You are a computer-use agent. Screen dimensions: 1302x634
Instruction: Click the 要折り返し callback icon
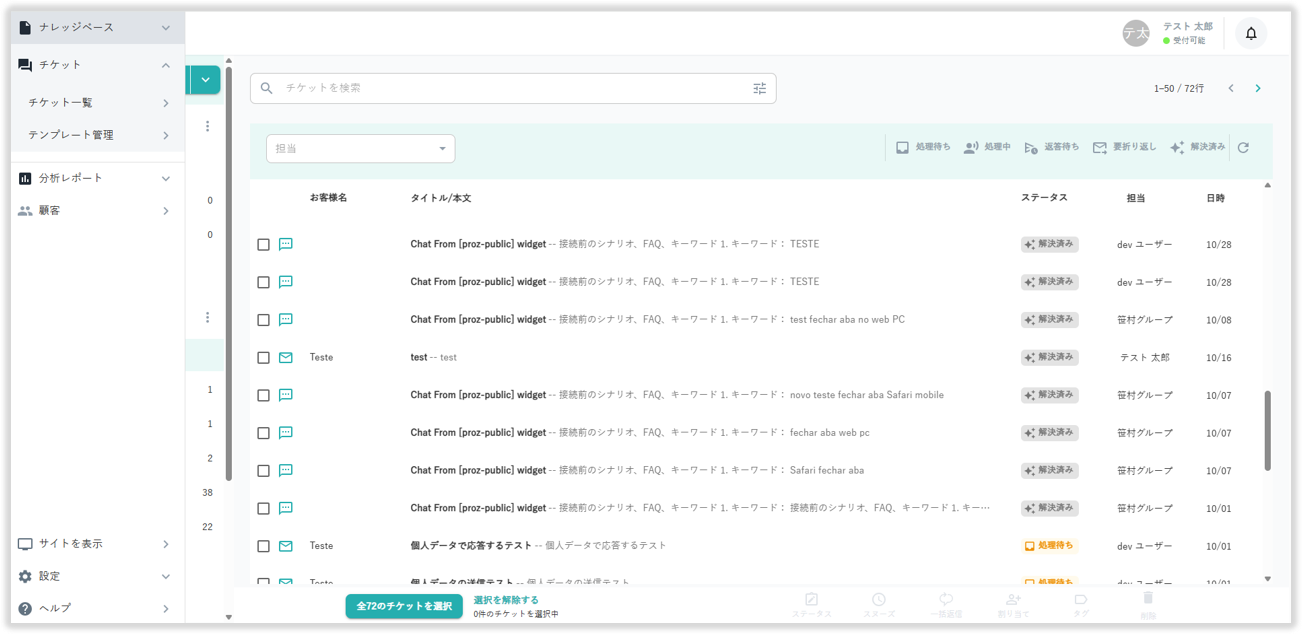[1124, 148]
